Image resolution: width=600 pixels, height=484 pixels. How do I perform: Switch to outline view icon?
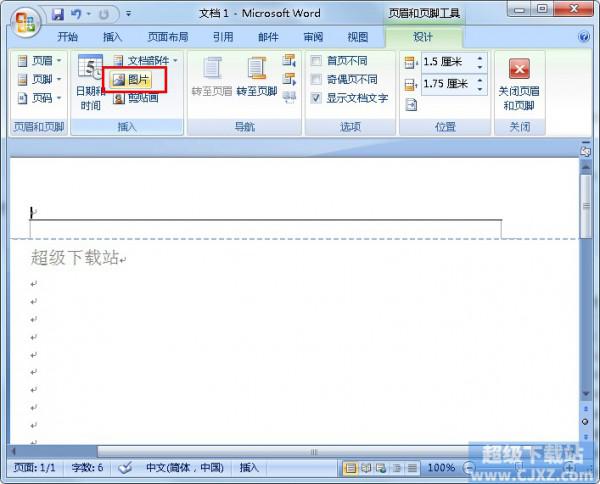click(x=396, y=468)
